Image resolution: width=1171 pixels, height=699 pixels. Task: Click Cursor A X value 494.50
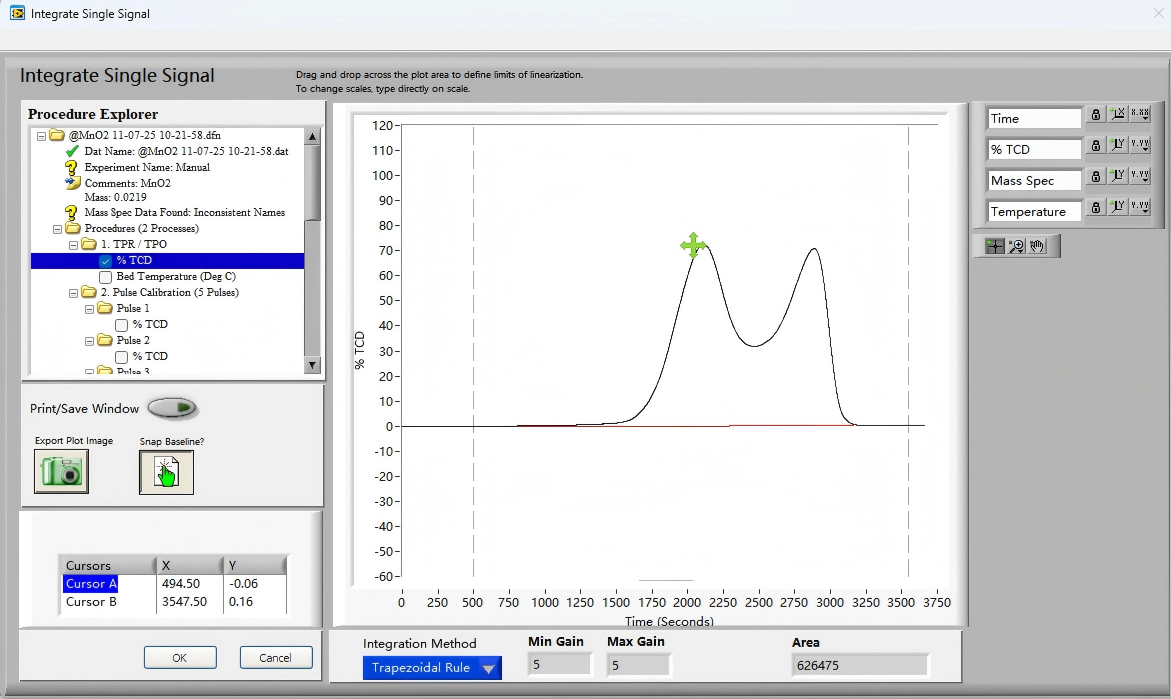click(x=181, y=584)
